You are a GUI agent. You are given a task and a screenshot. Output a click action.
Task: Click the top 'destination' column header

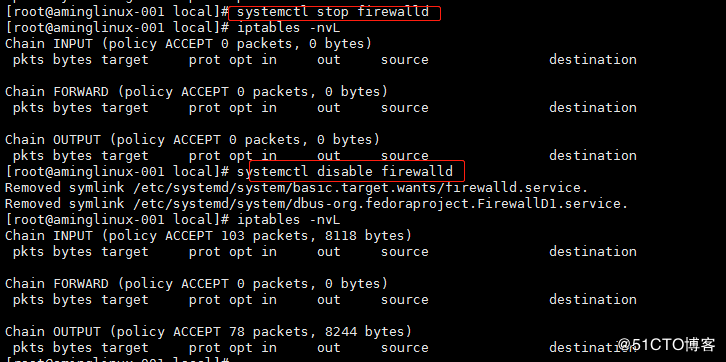coord(593,60)
